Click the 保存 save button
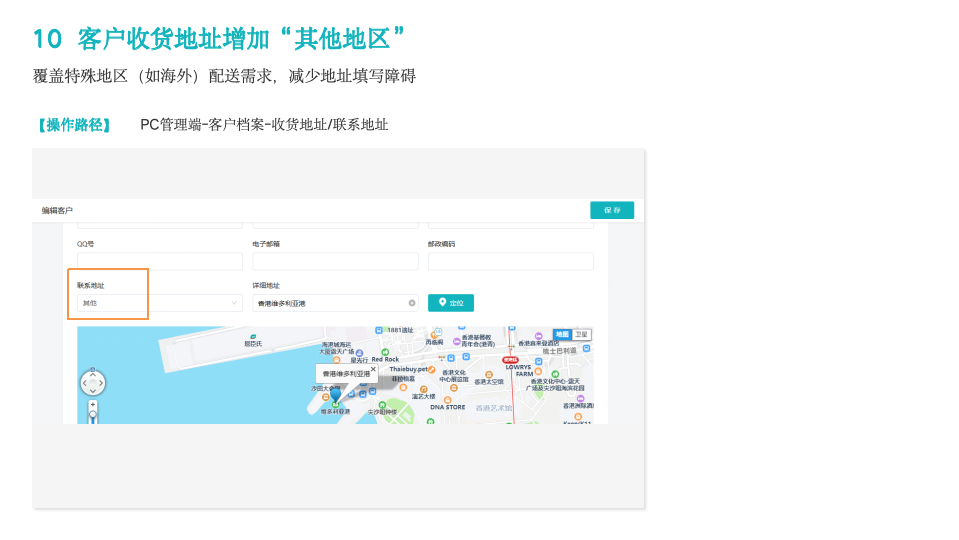The image size is (959, 540). tap(612, 210)
